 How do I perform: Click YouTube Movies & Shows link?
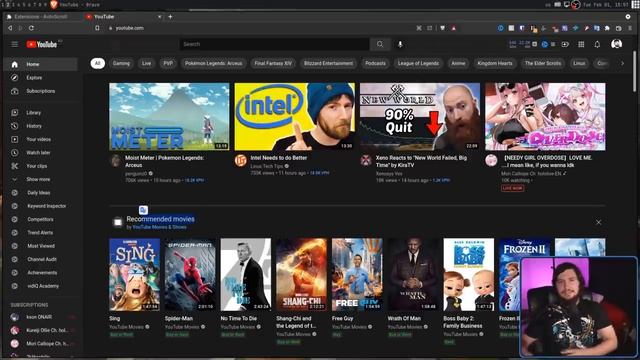coord(159,227)
